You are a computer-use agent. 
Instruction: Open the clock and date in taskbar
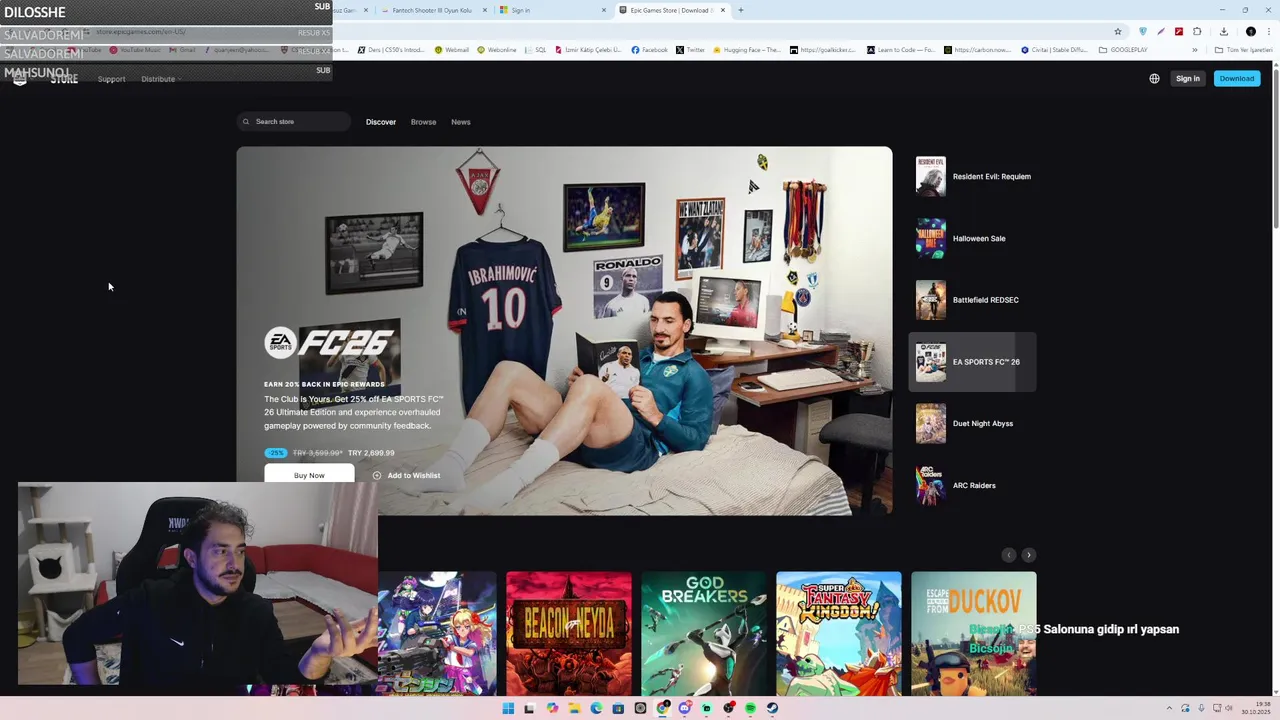(x=1256, y=708)
